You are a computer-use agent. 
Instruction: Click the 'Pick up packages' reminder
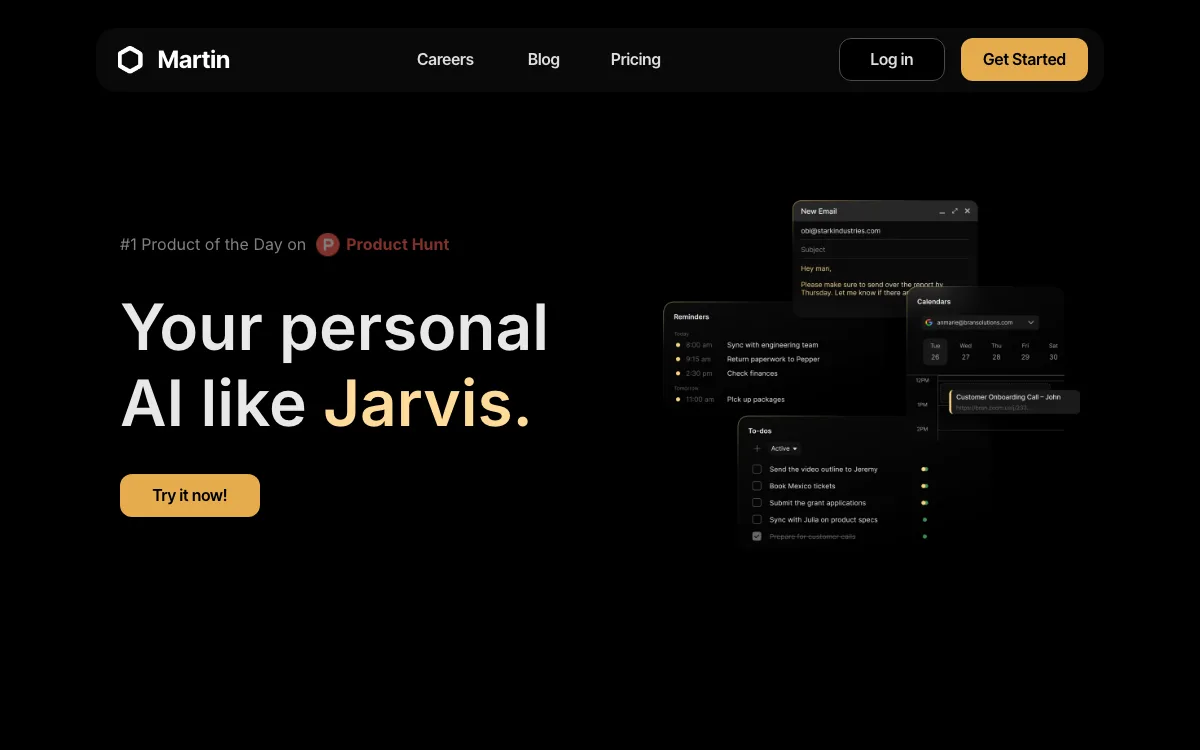click(756, 399)
